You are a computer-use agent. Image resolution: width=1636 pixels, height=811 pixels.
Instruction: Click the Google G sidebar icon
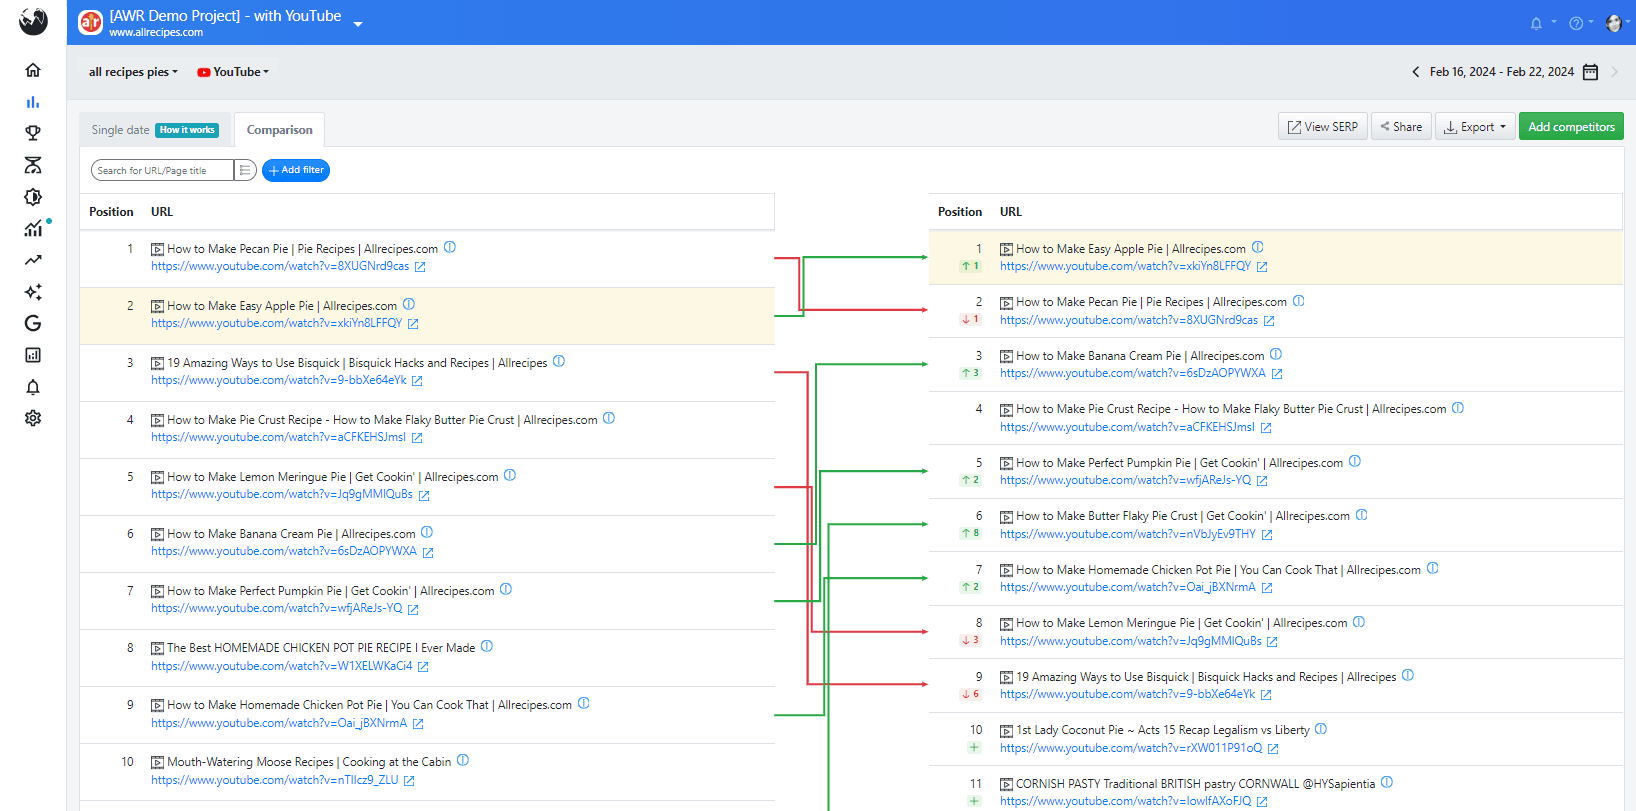[33, 323]
